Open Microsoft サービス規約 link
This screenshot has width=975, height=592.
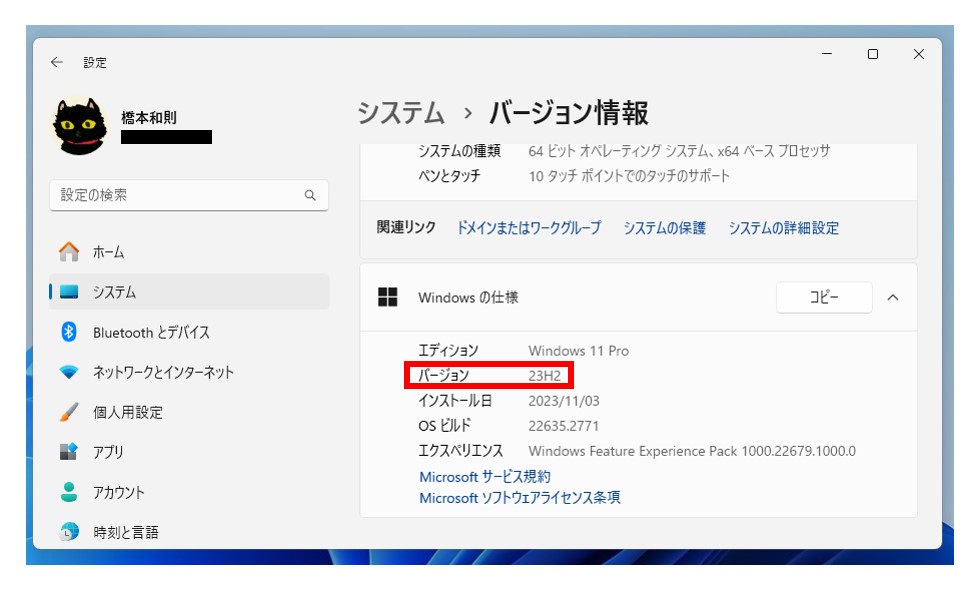485,477
